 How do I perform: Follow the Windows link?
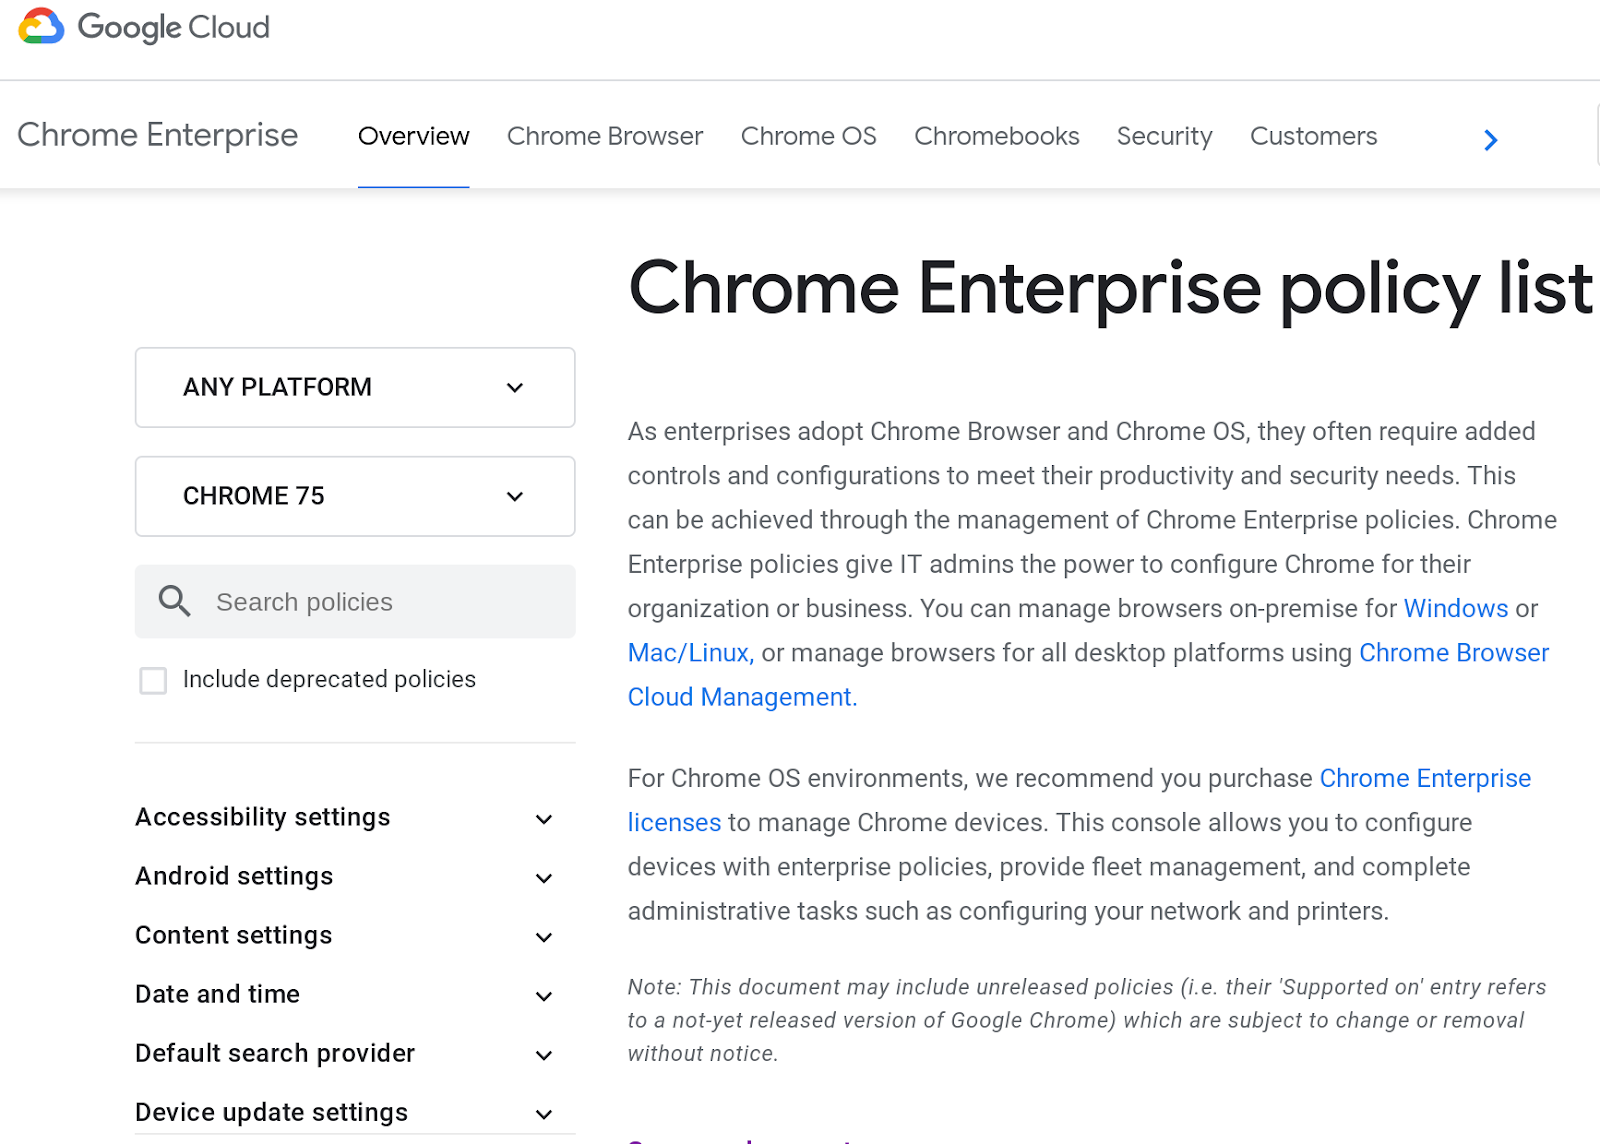click(x=1456, y=608)
